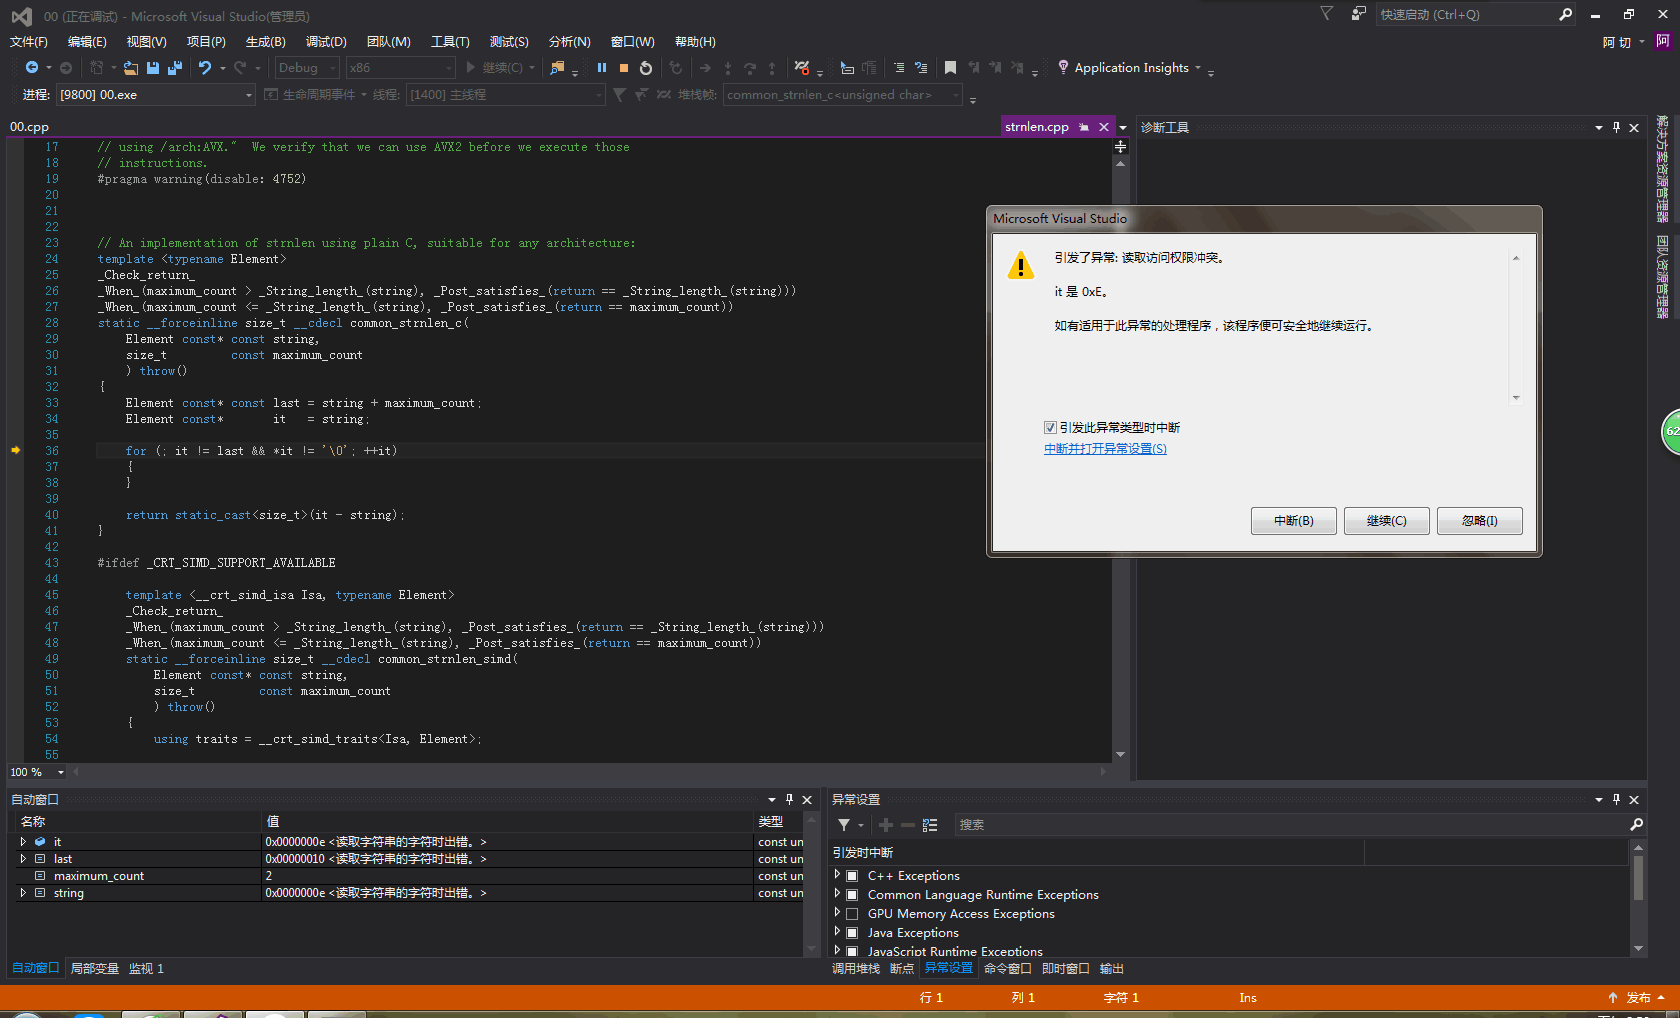The image size is (1680, 1018).
Task: Toggle Common Language Runtime Exceptions checkbox
Action: [852, 895]
